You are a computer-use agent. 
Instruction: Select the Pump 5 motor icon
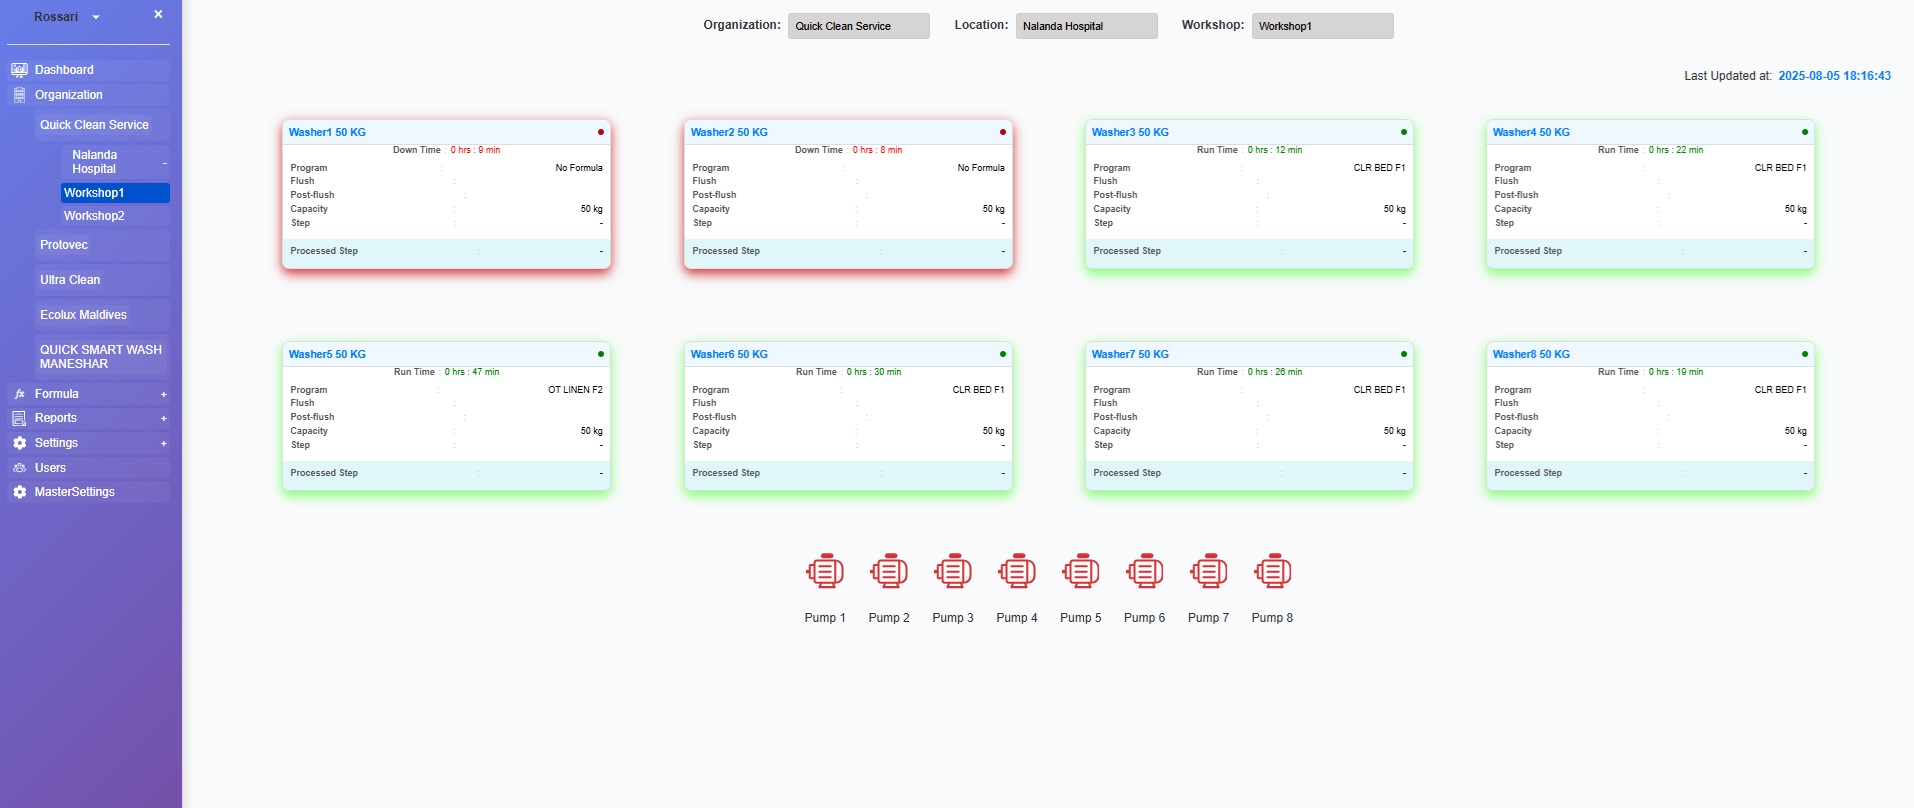point(1081,571)
